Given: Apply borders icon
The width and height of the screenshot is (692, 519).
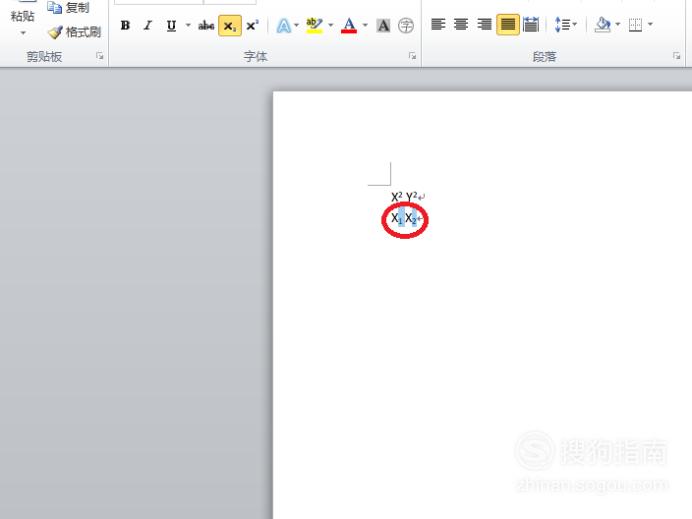Looking at the screenshot, I should [x=636, y=24].
